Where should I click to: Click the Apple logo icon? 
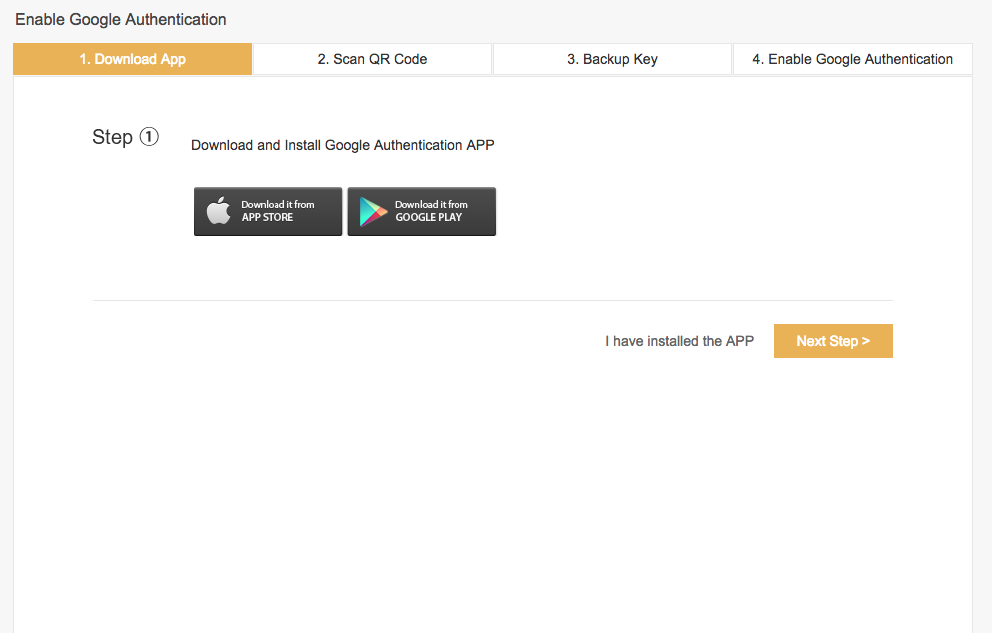coord(219,211)
